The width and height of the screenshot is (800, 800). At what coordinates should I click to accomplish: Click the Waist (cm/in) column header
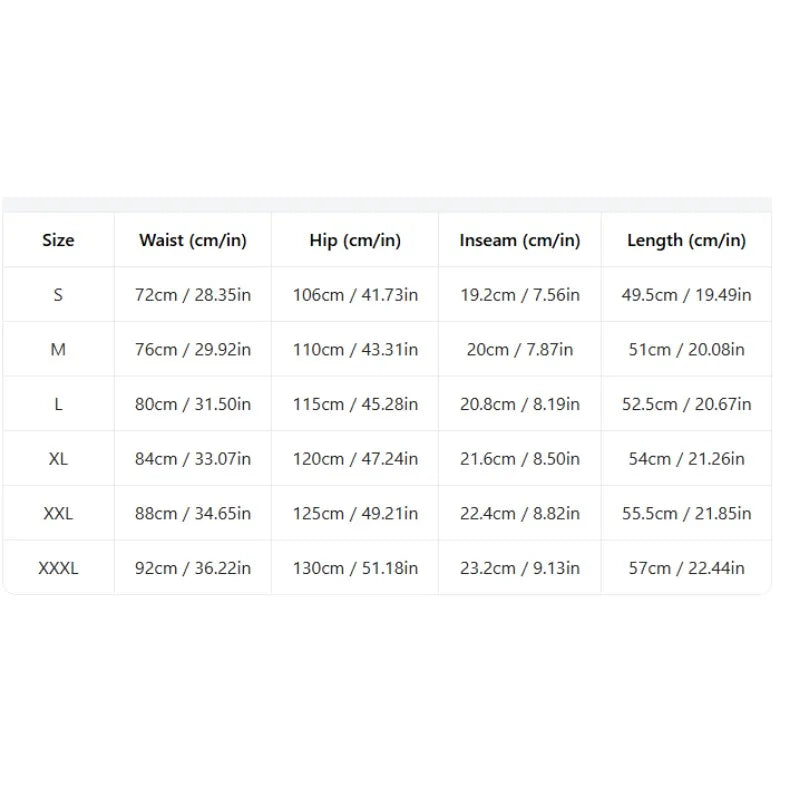pos(193,240)
